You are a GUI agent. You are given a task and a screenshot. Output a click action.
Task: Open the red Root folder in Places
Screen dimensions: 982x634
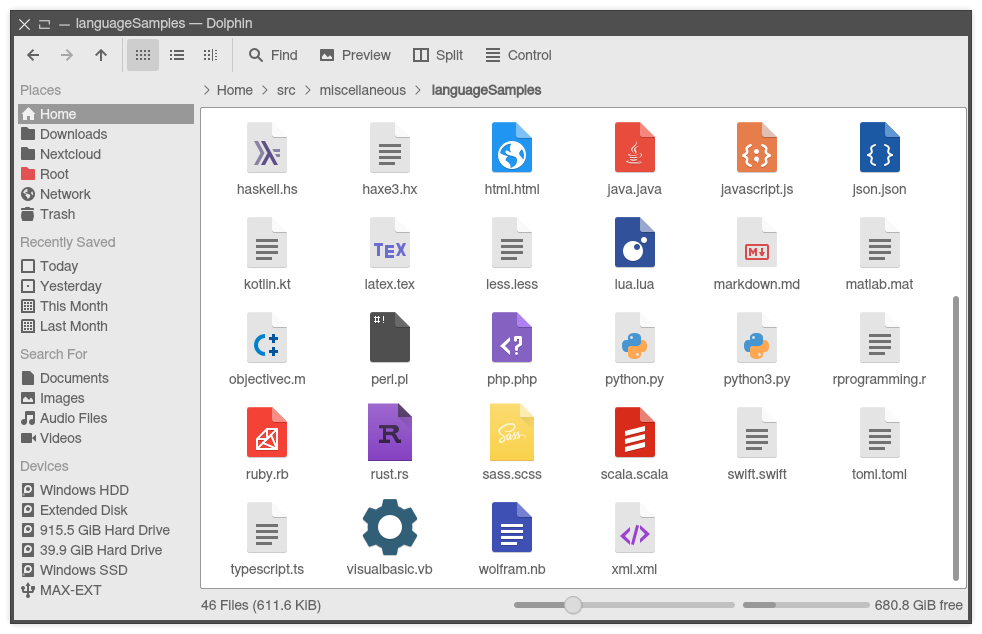click(x=106, y=174)
